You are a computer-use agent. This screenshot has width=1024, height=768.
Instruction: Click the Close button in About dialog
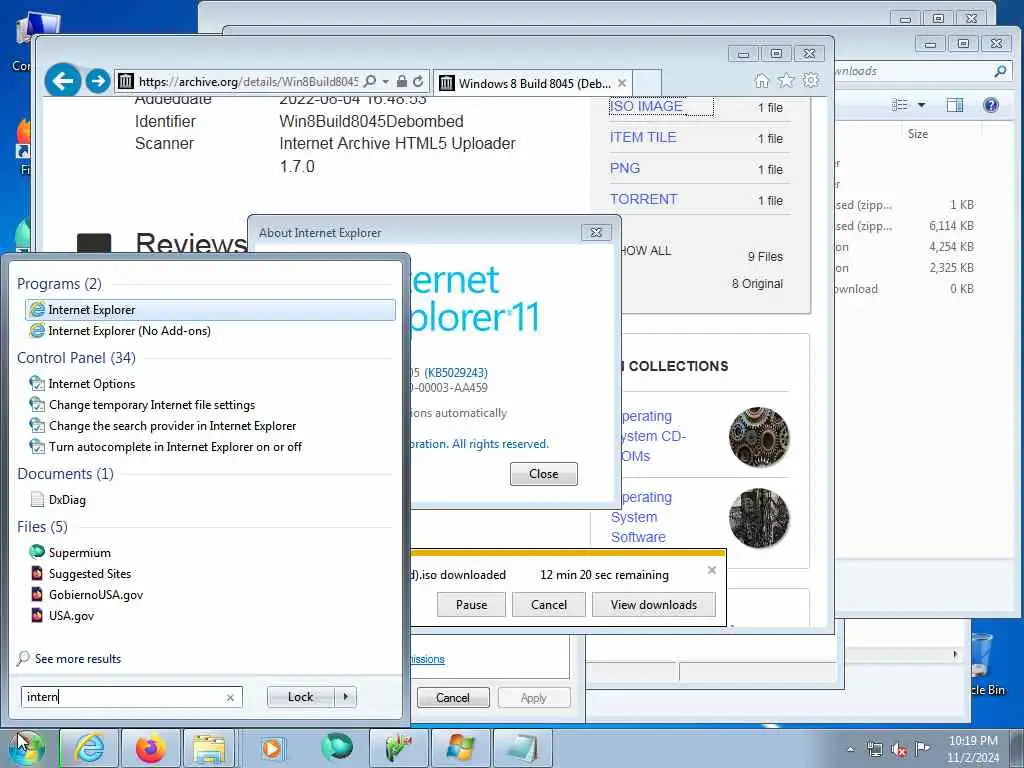543,474
